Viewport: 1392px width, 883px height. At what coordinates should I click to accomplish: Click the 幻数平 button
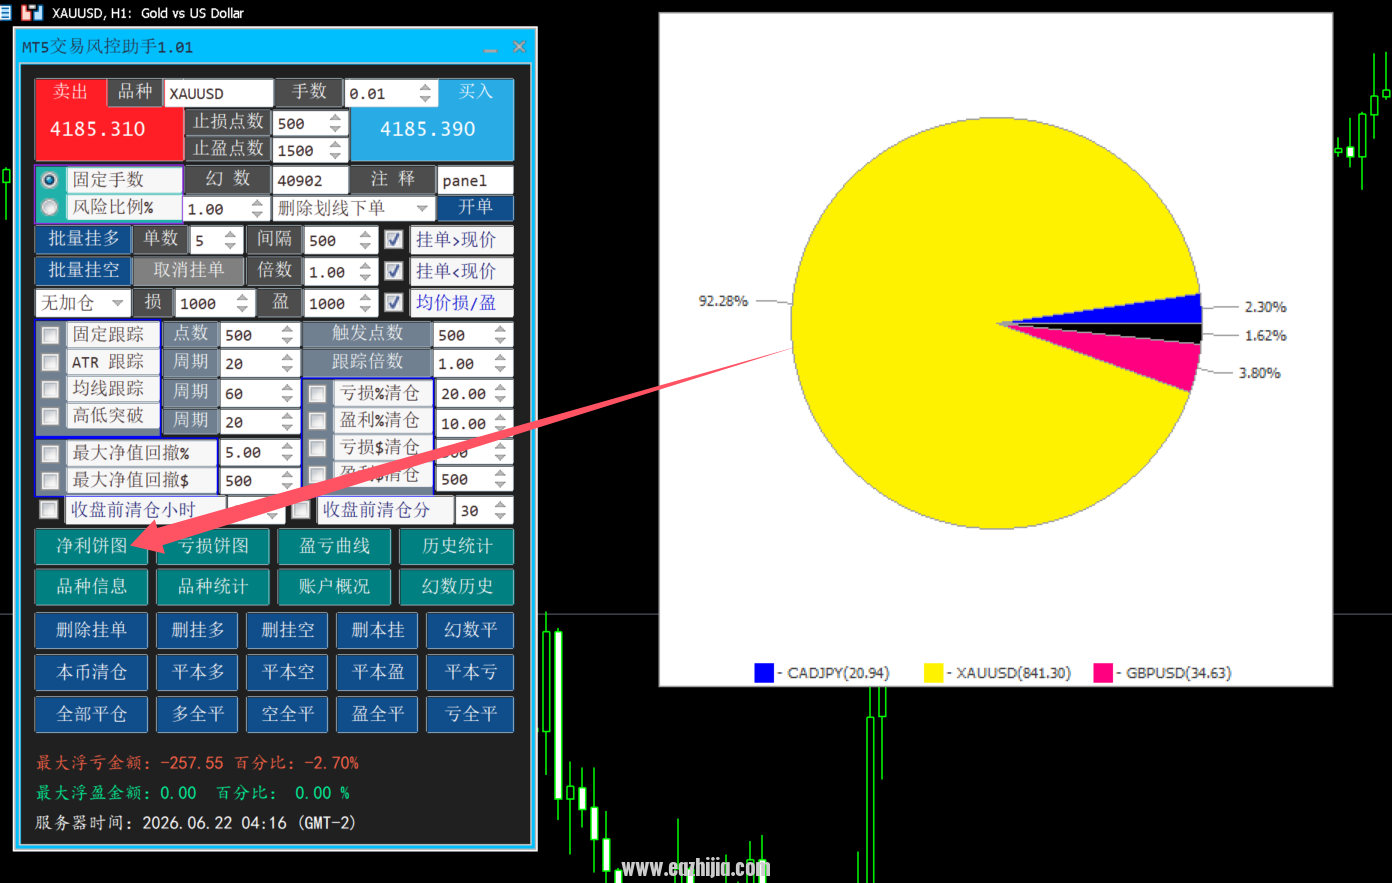pos(471,630)
